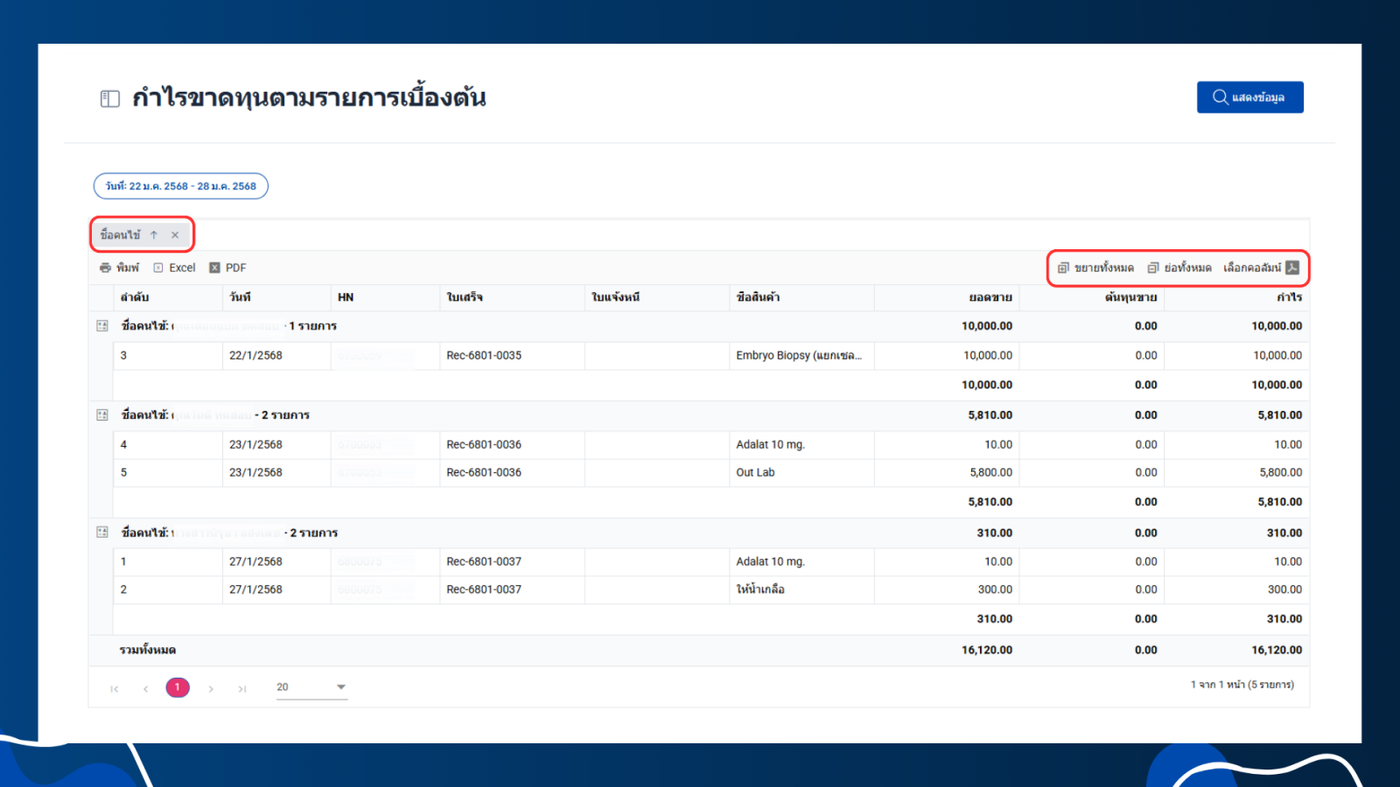Click the 1 จาก 1 หน้า (5 รายการ) page info
1400x787 pixels.
[x=1242, y=685]
